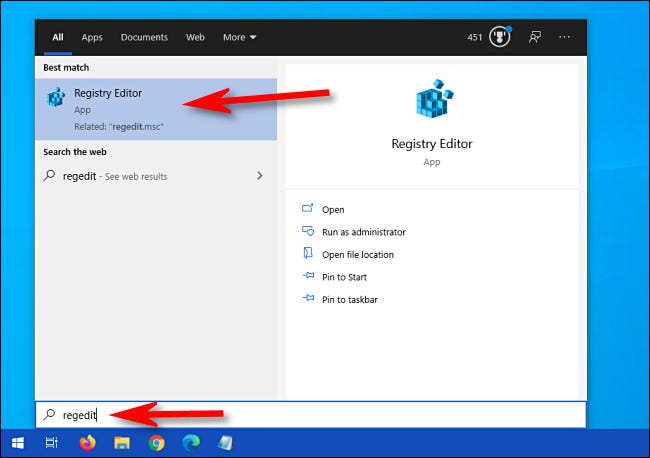Switch to the Documents tab
Viewport: 650px width, 458px height.
[x=144, y=37]
